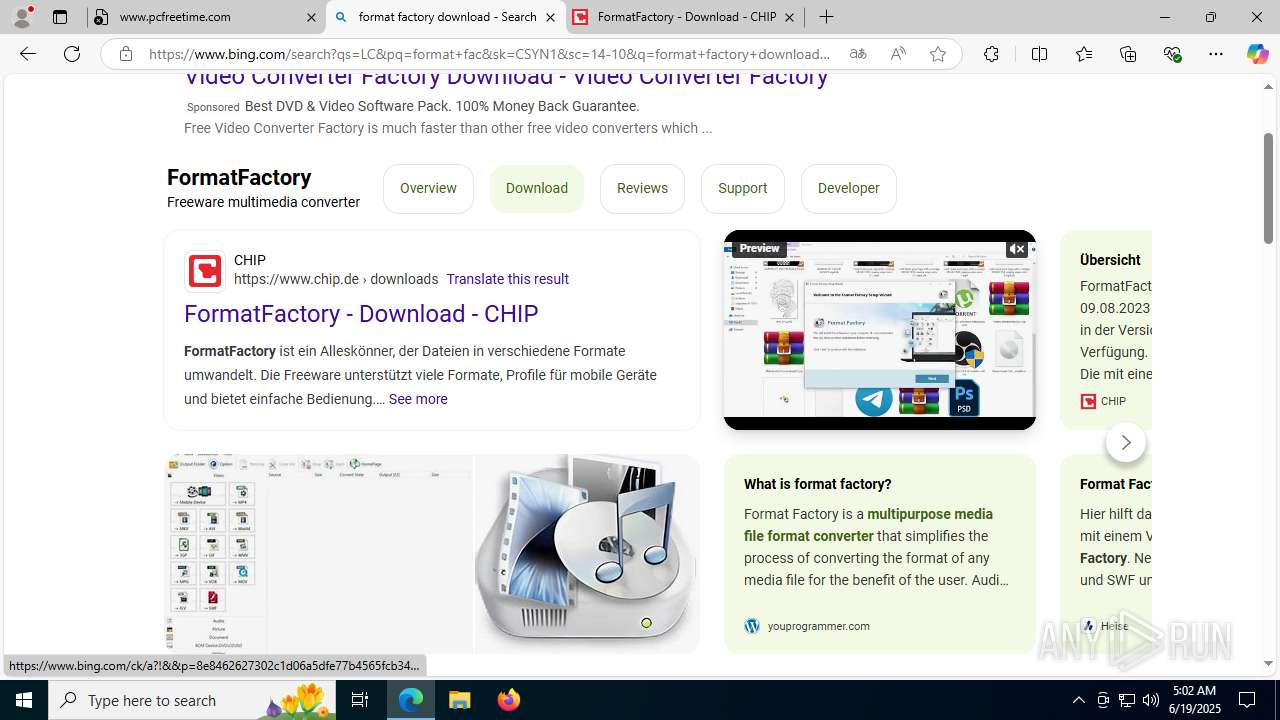
Task: Click the Bing address bar URL
Action: 490,54
